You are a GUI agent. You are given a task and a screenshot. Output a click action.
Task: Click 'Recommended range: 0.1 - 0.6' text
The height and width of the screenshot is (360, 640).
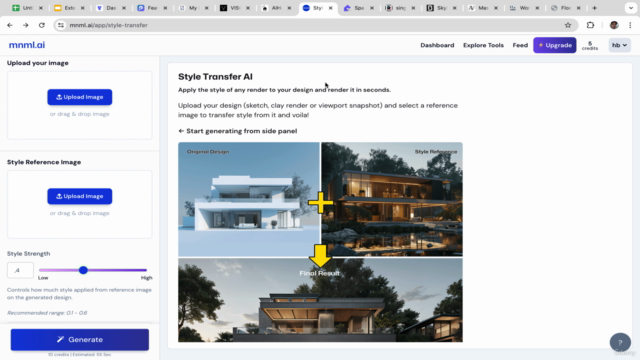(47, 313)
